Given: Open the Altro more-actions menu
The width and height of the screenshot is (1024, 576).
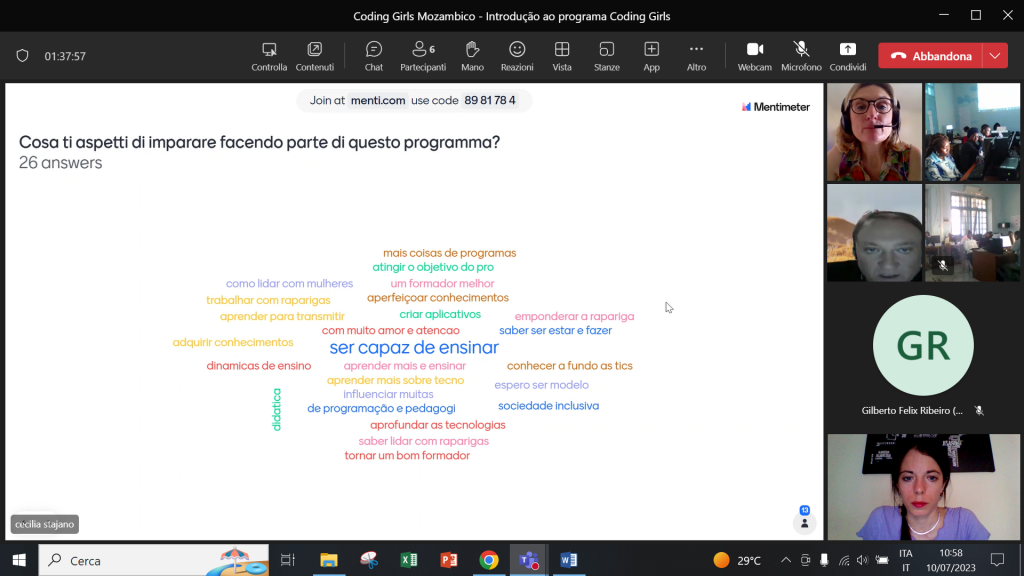Looking at the screenshot, I should (x=696, y=56).
